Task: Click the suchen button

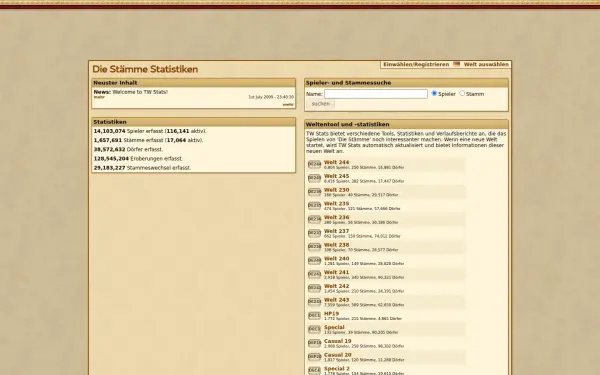Action: pyautogui.click(x=320, y=104)
